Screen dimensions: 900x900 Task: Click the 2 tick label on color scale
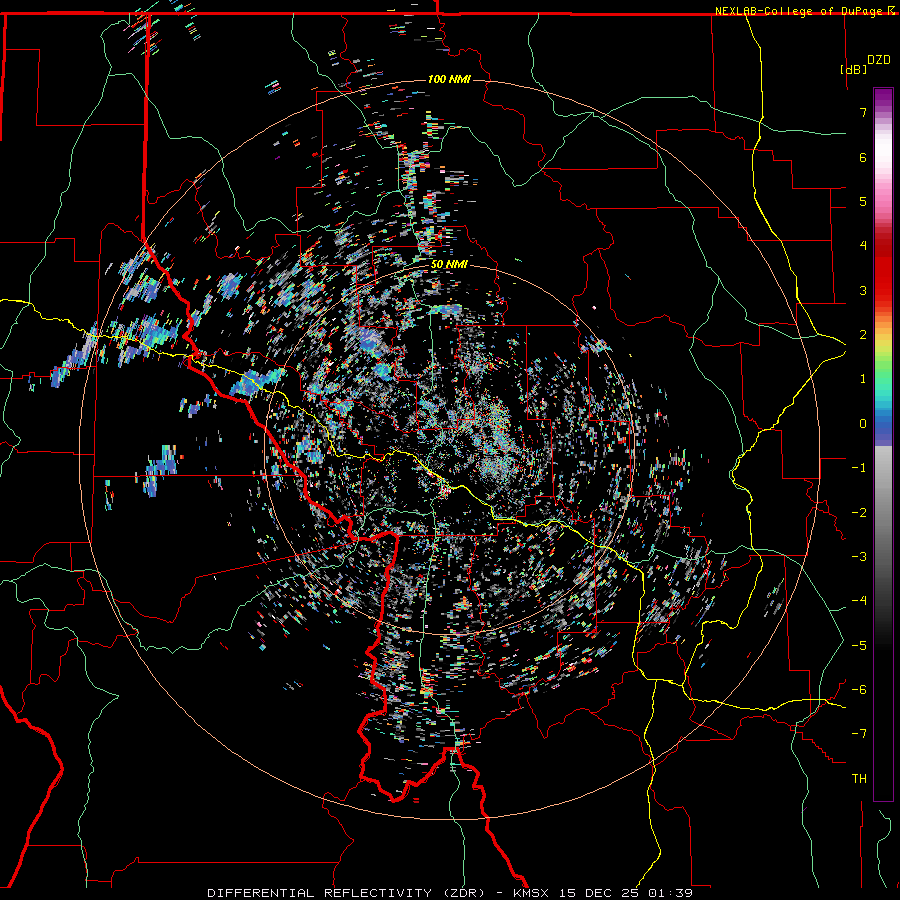pos(863,334)
